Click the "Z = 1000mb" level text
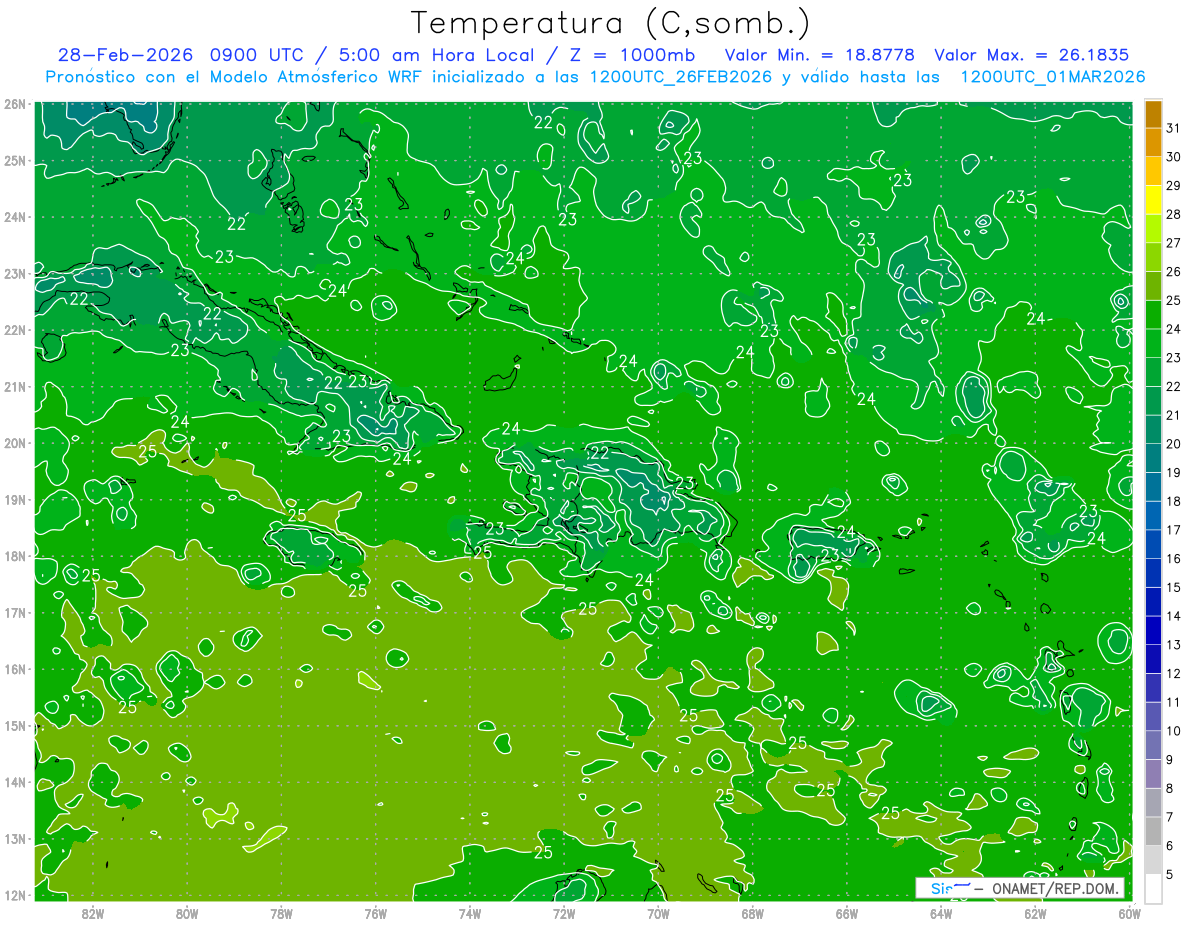The height and width of the screenshot is (927, 1200). tap(631, 55)
